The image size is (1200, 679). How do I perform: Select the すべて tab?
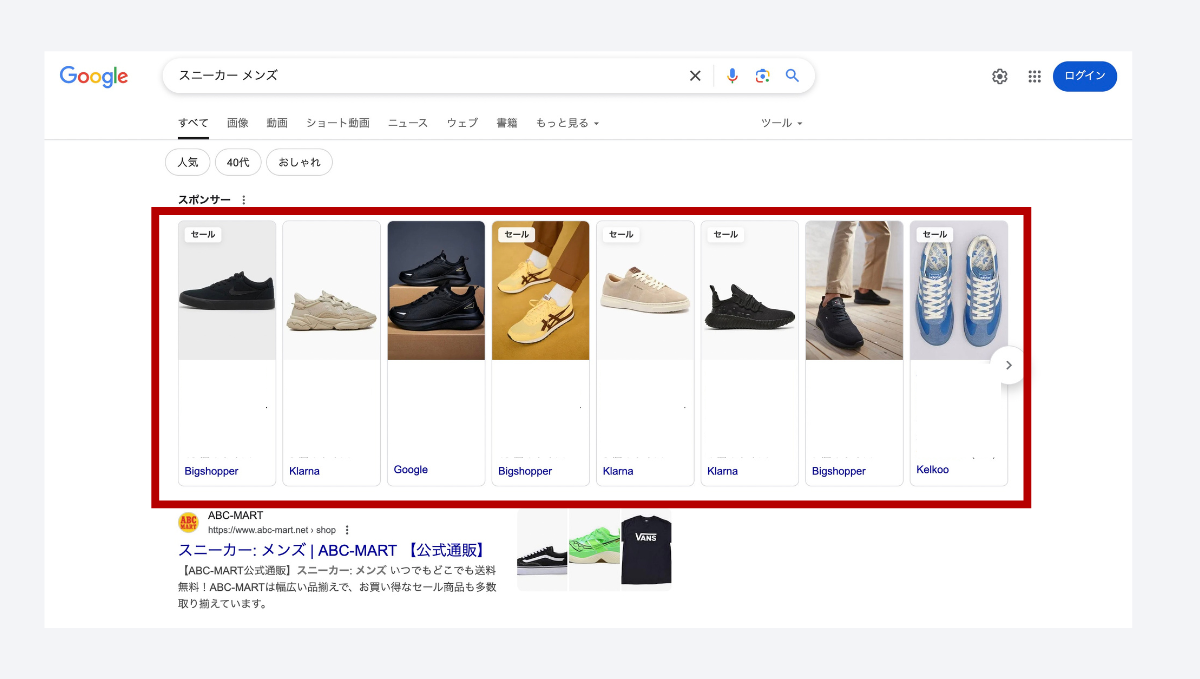point(194,123)
